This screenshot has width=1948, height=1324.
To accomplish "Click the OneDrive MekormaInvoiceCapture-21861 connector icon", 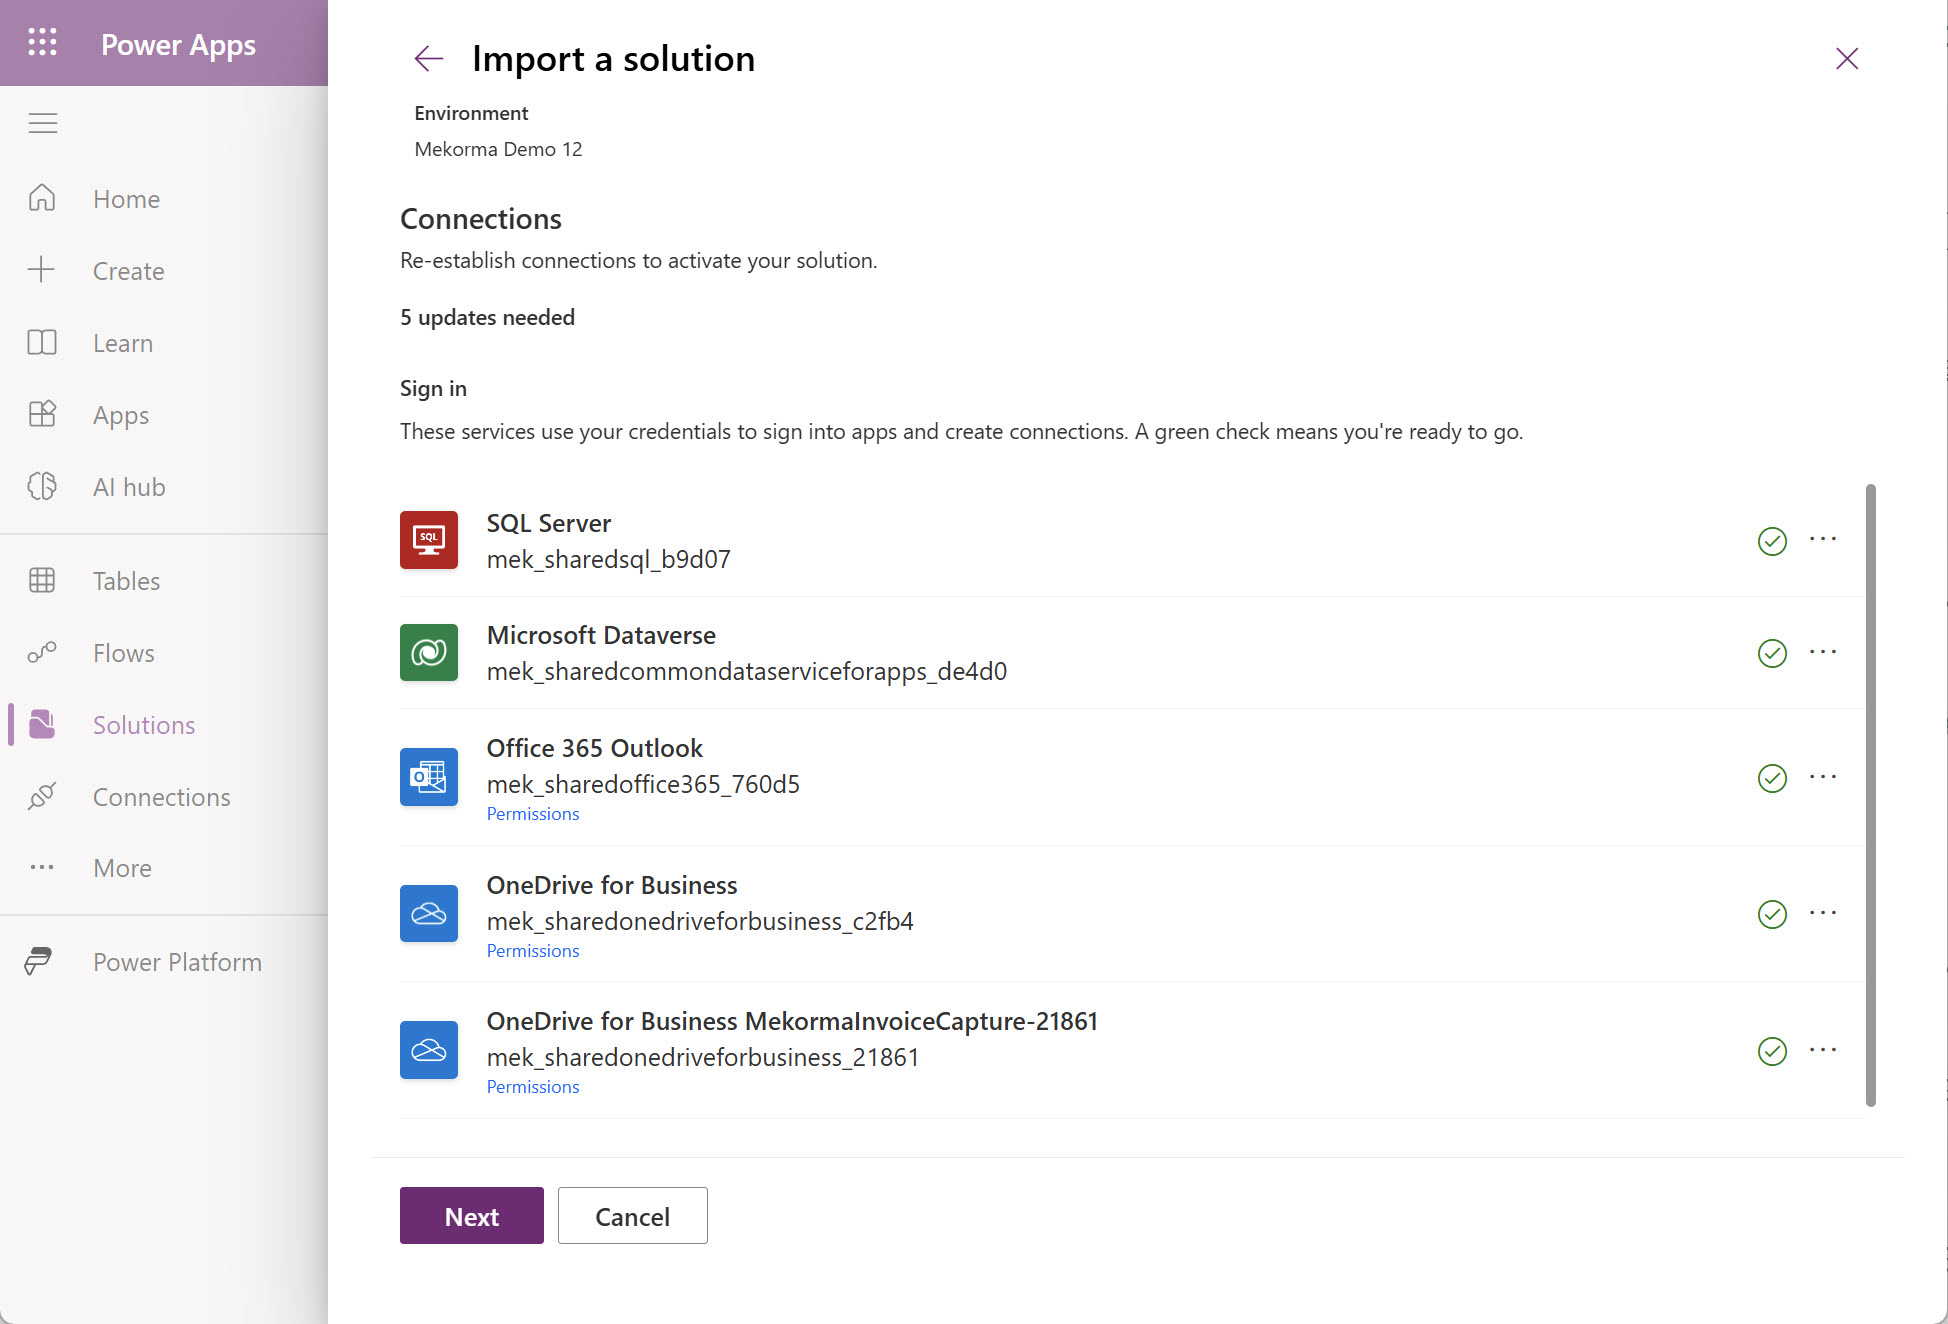I will point(429,1050).
